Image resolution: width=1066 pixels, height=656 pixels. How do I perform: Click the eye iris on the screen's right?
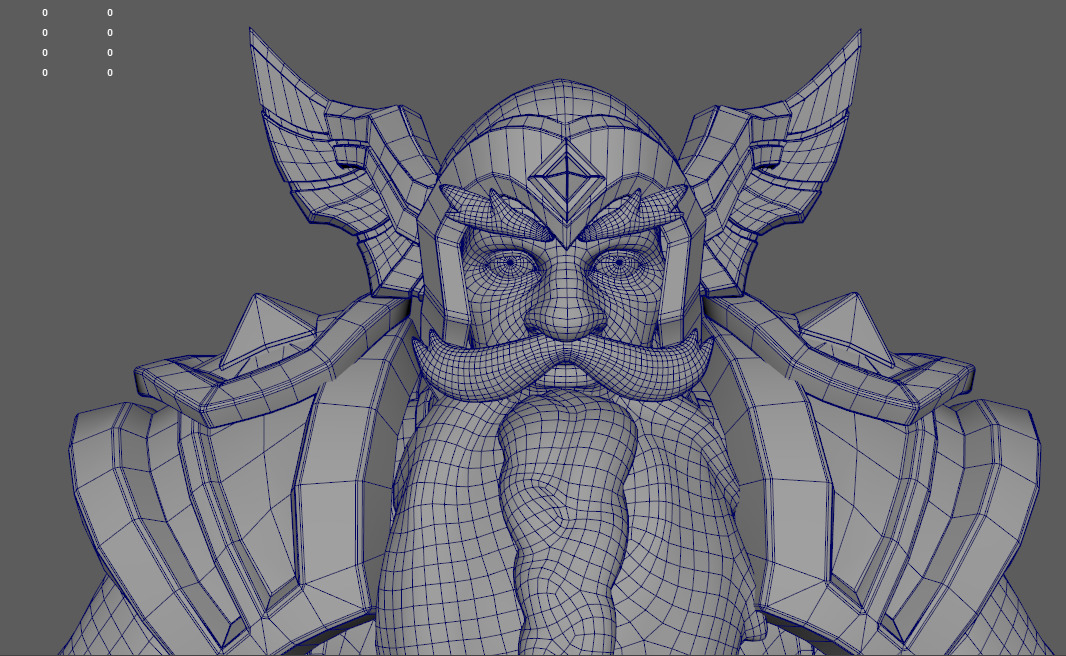[620, 262]
